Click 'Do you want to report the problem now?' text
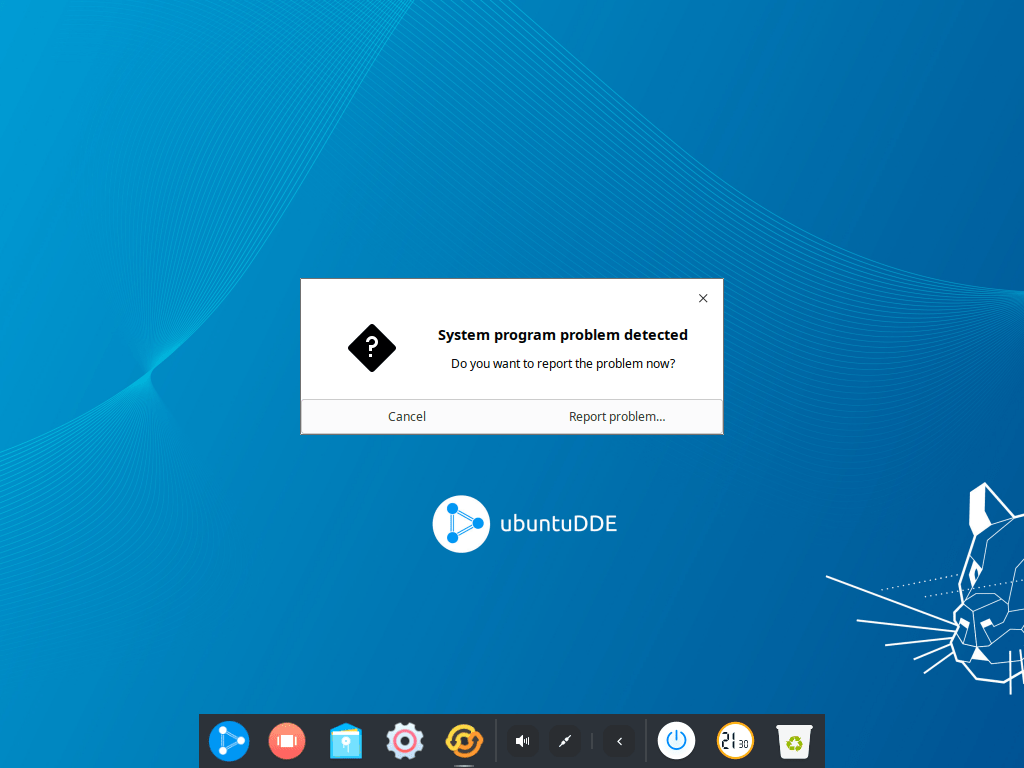This screenshot has width=1024, height=768. pos(563,364)
